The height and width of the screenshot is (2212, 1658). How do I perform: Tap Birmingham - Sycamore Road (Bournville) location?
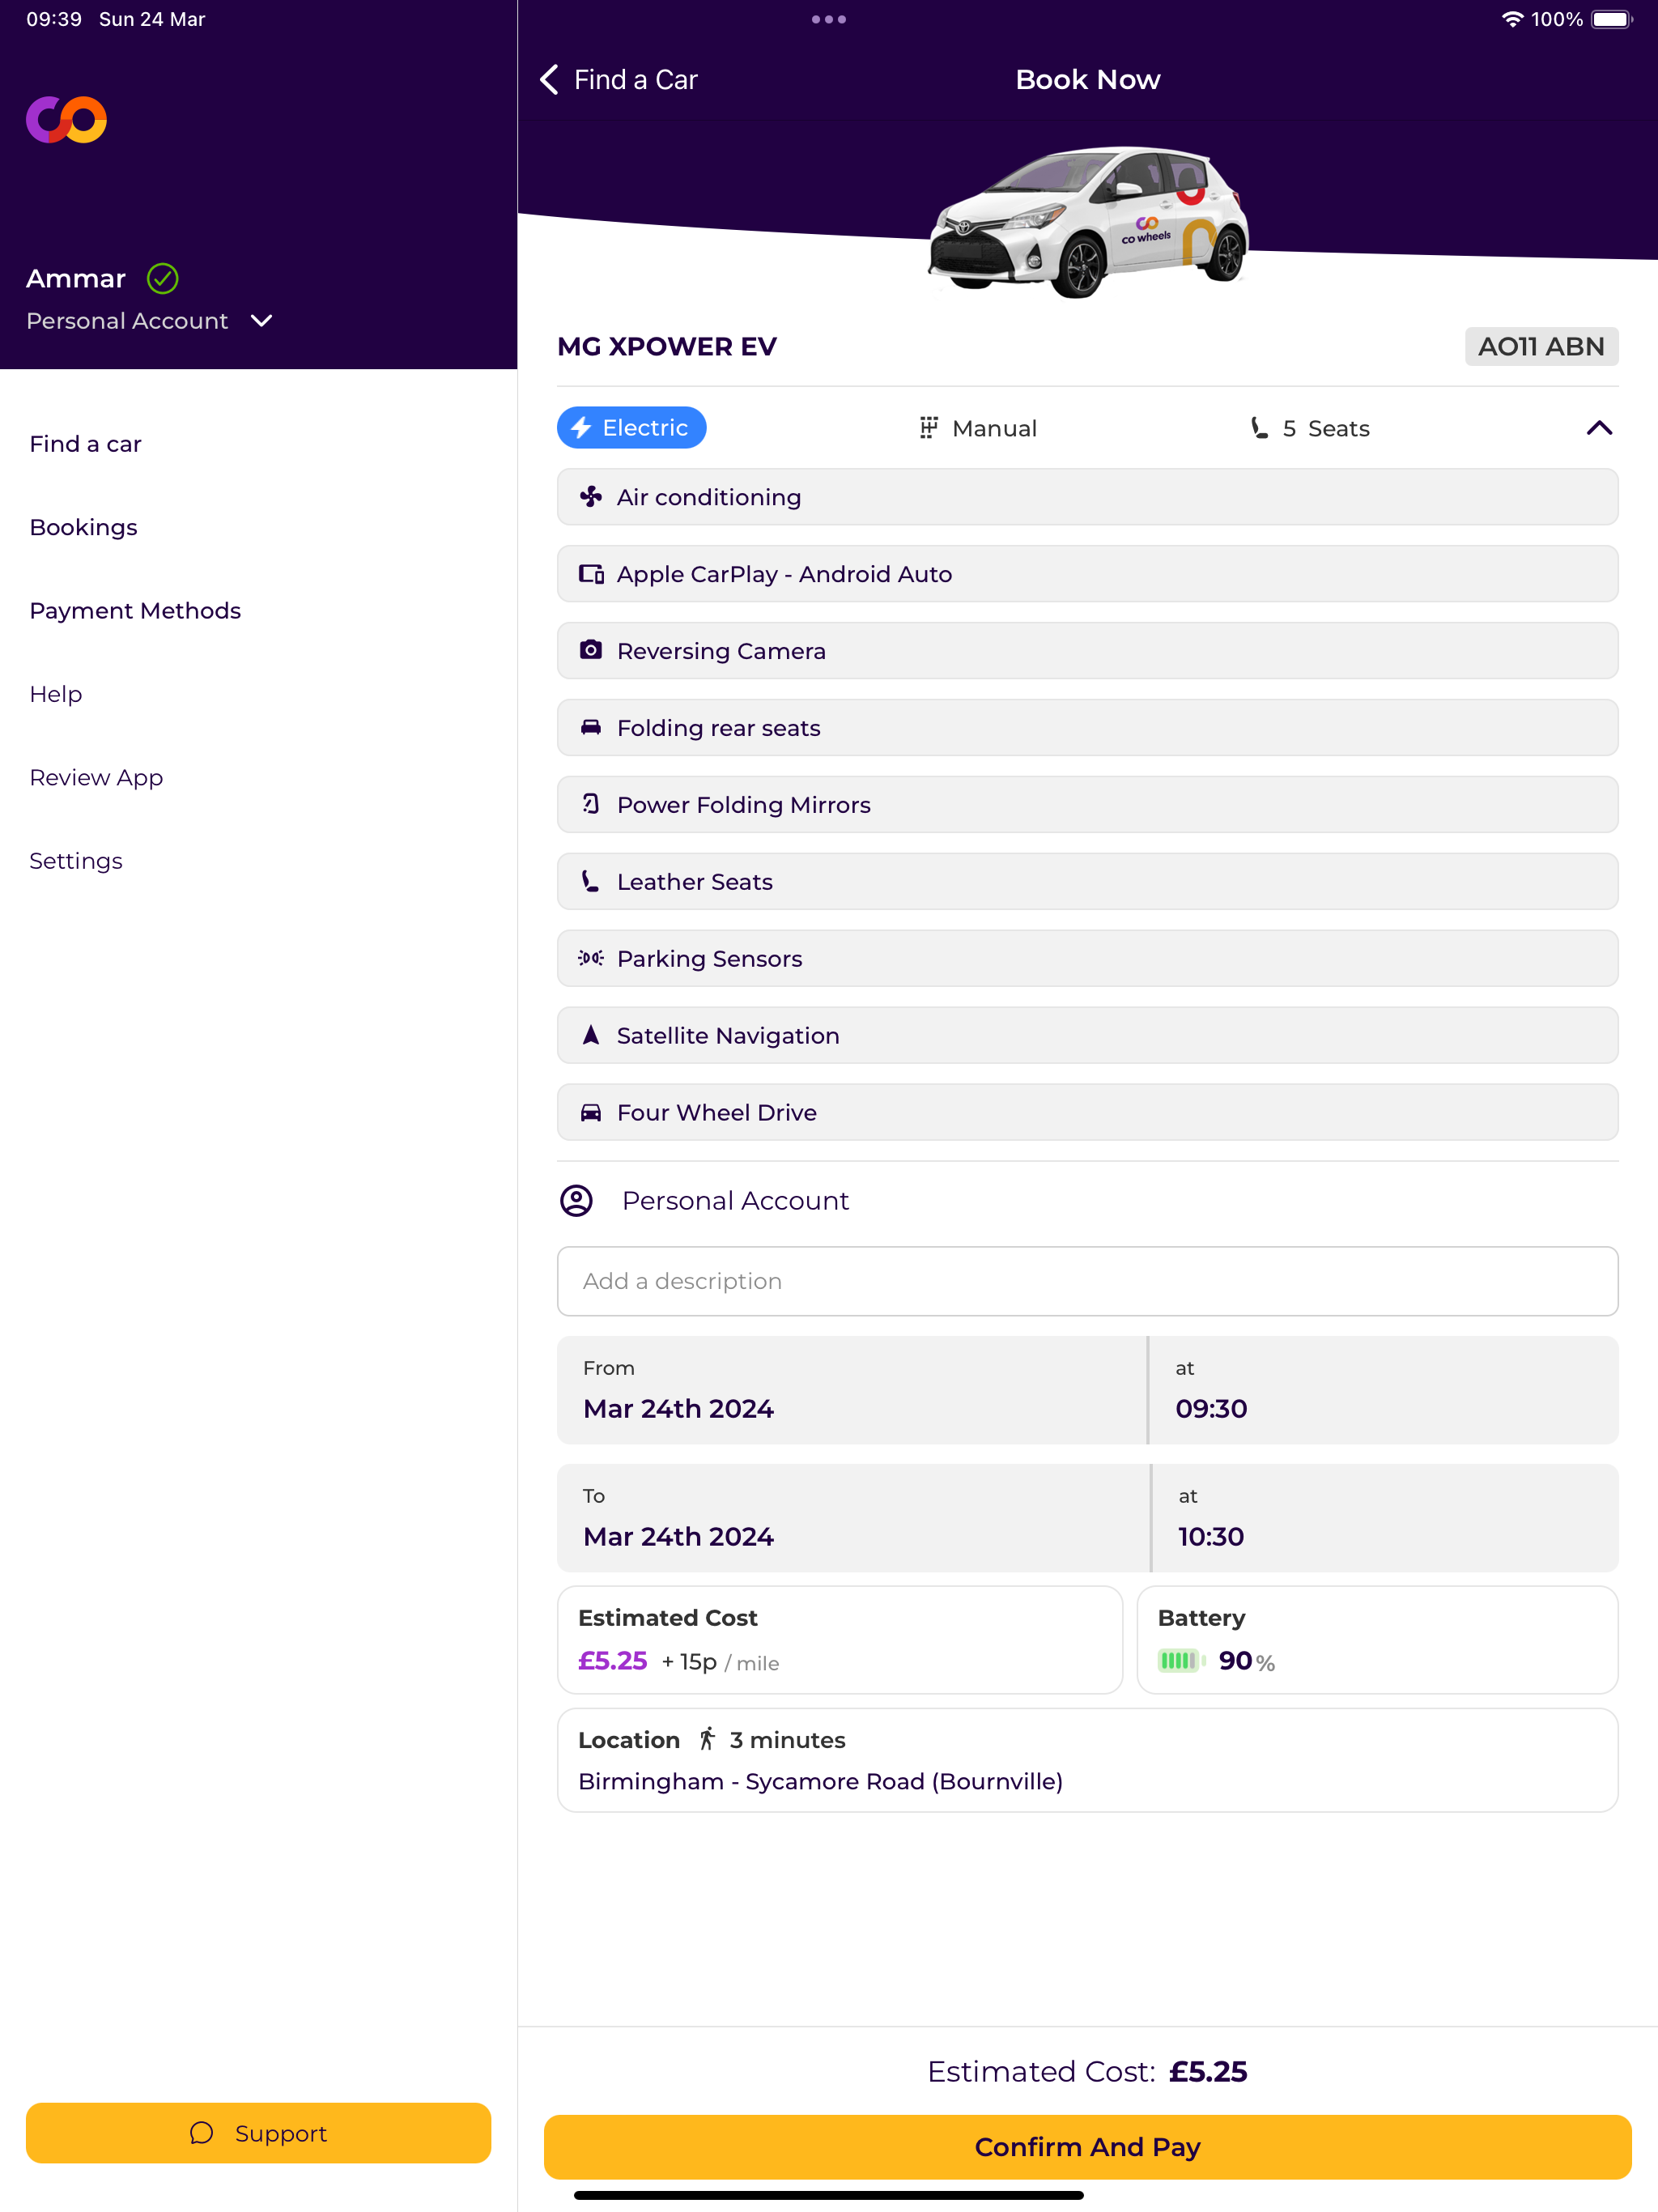820,1782
